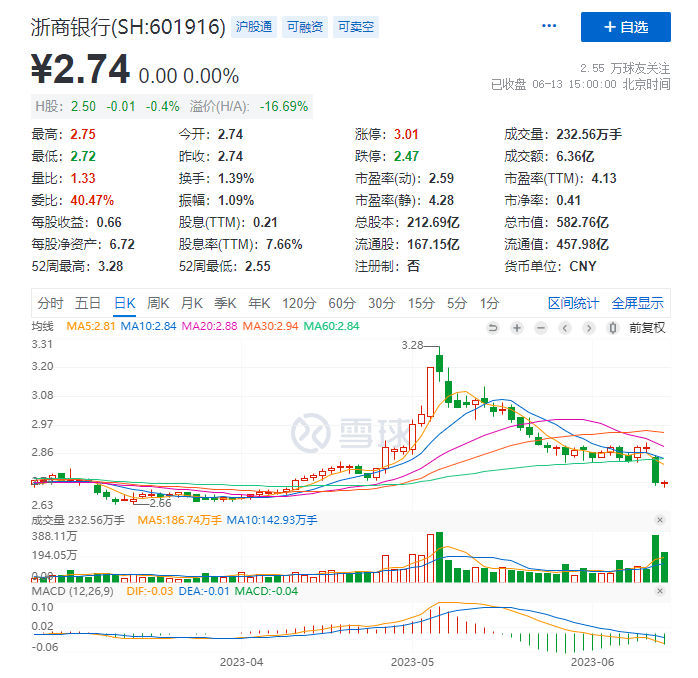
Task: Click the 2.66 low price marker on chart
Action: [161, 503]
